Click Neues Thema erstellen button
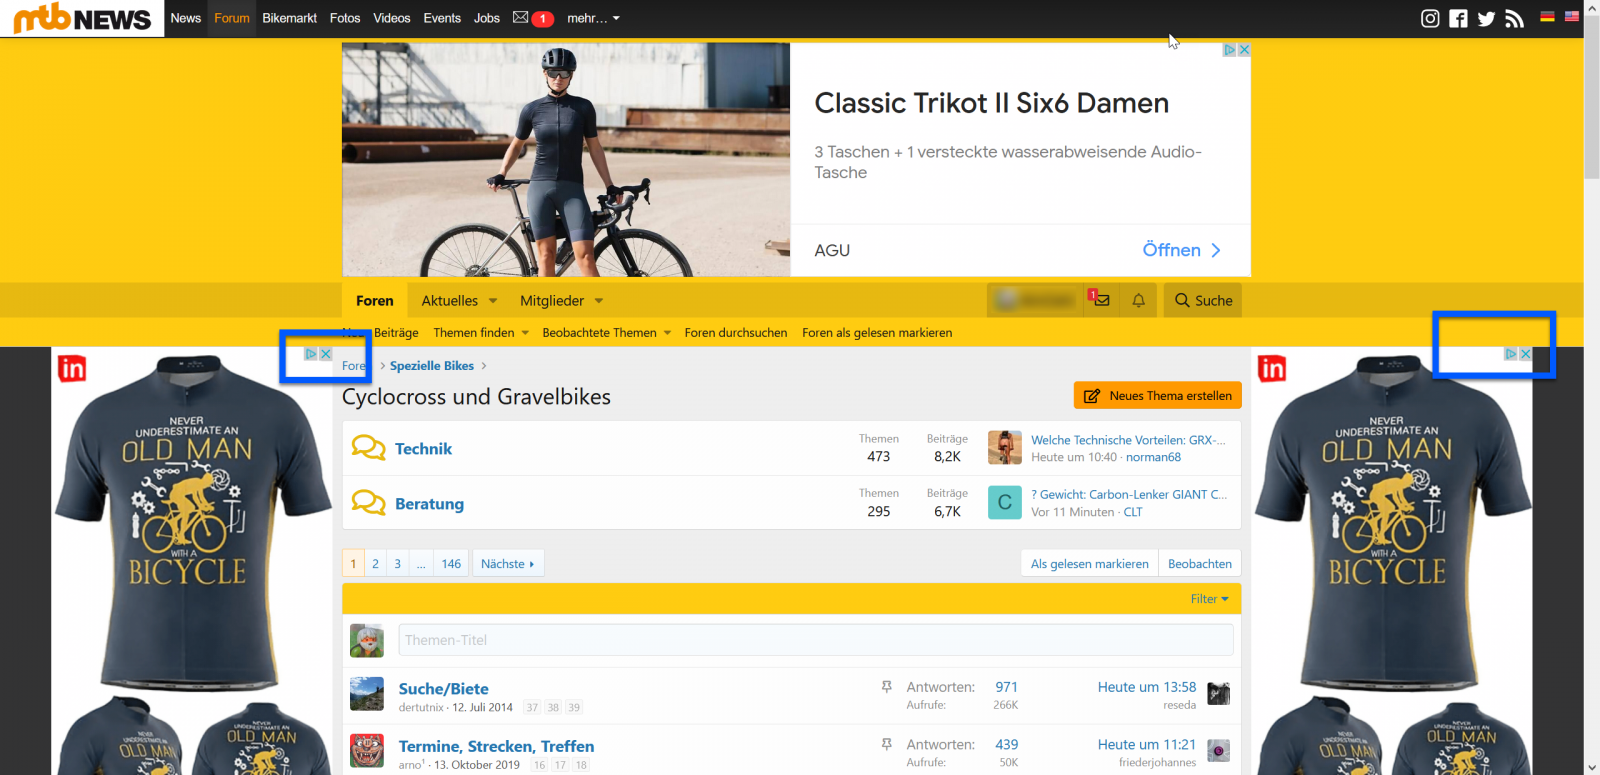This screenshot has height=775, width=1600. (1158, 396)
